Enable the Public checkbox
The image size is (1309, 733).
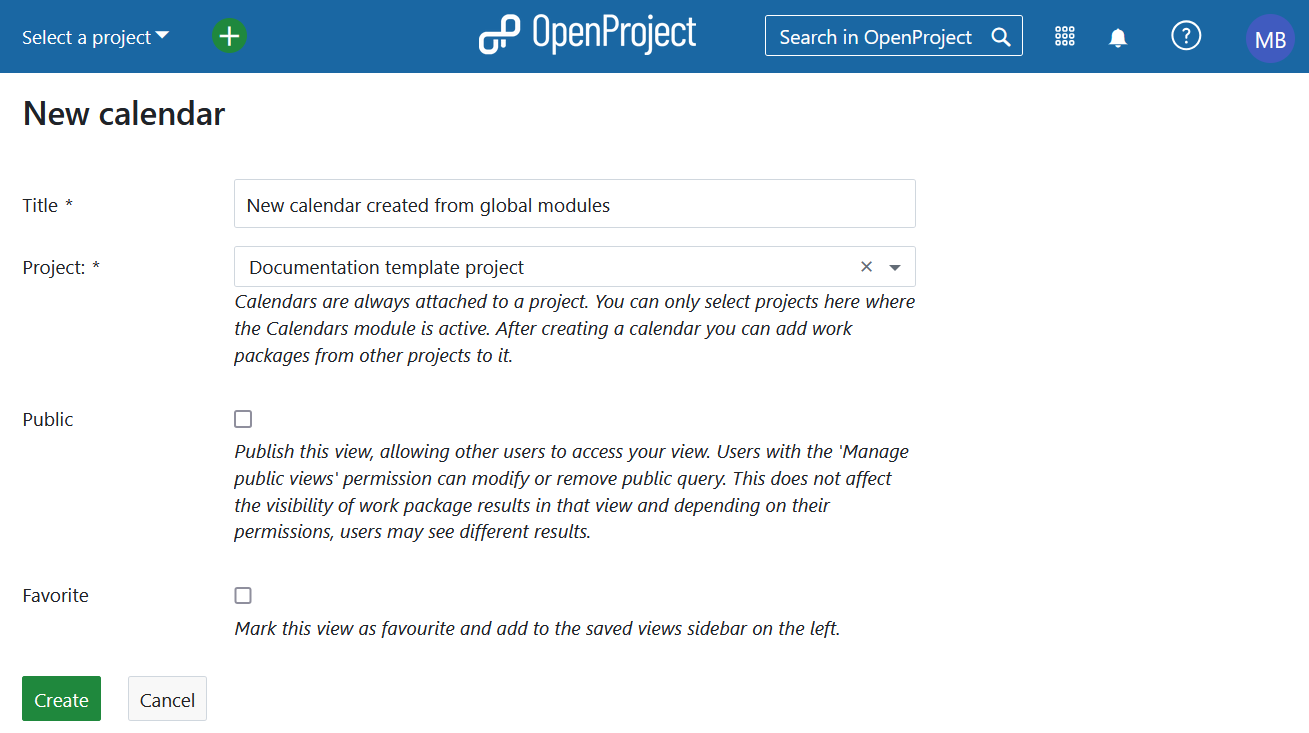tap(243, 419)
